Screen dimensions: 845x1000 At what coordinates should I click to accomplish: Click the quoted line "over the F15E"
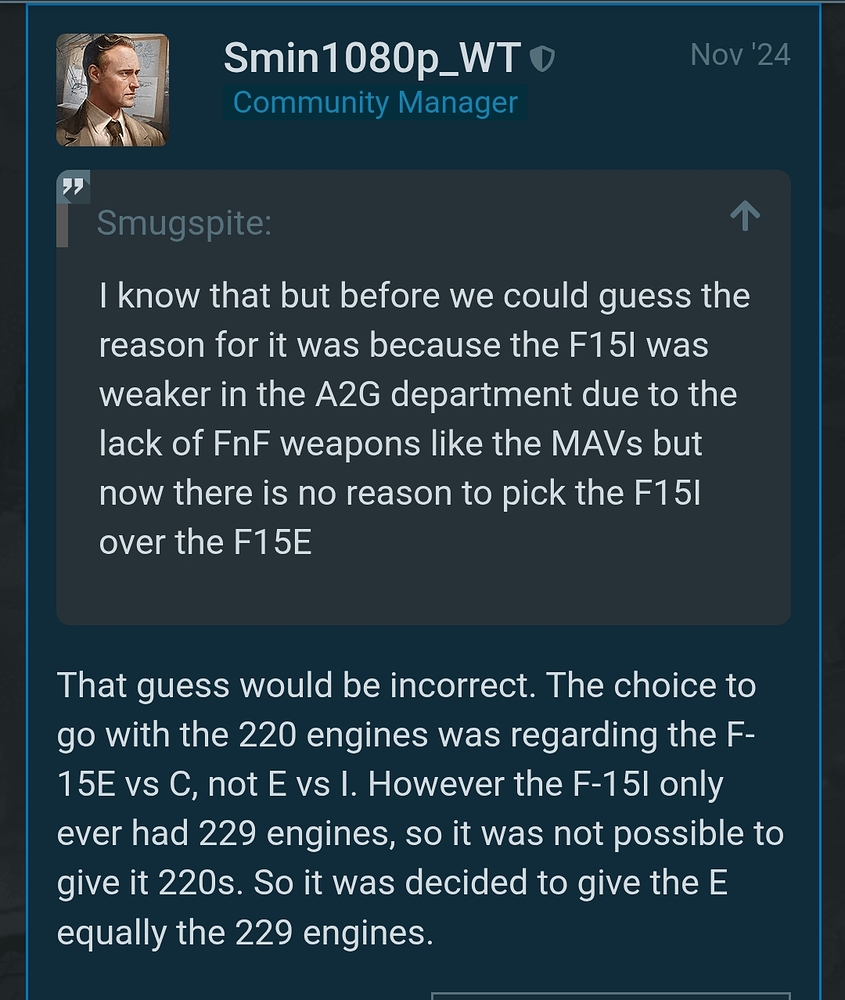point(205,542)
